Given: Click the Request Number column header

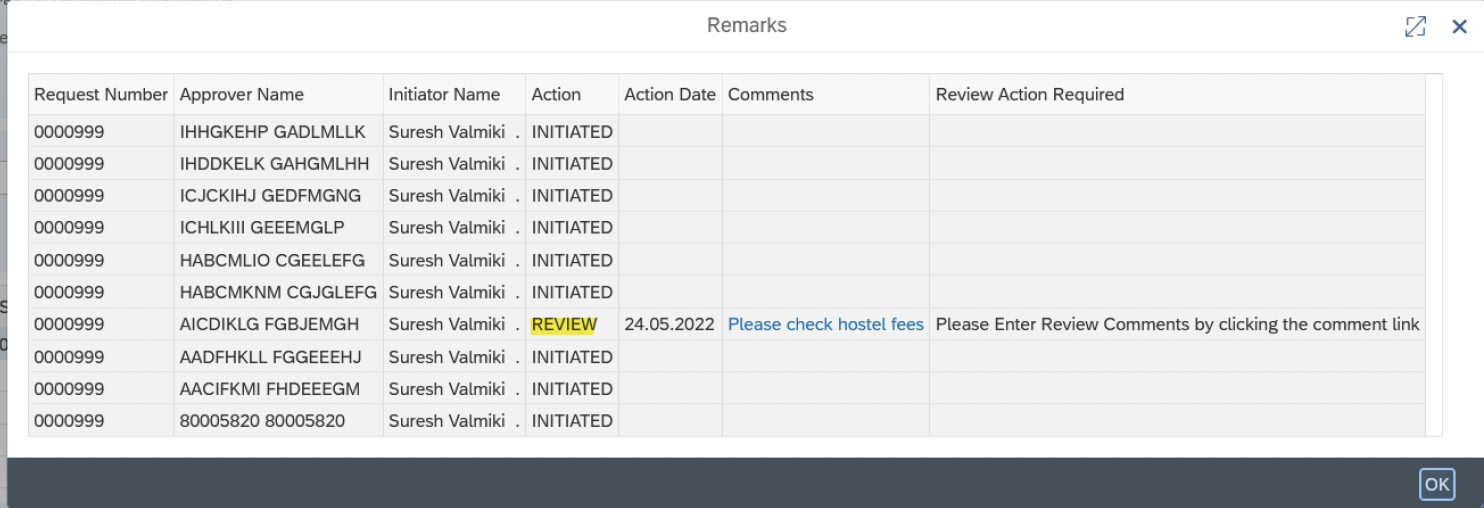Looking at the screenshot, I should pyautogui.click(x=101, y=94).
